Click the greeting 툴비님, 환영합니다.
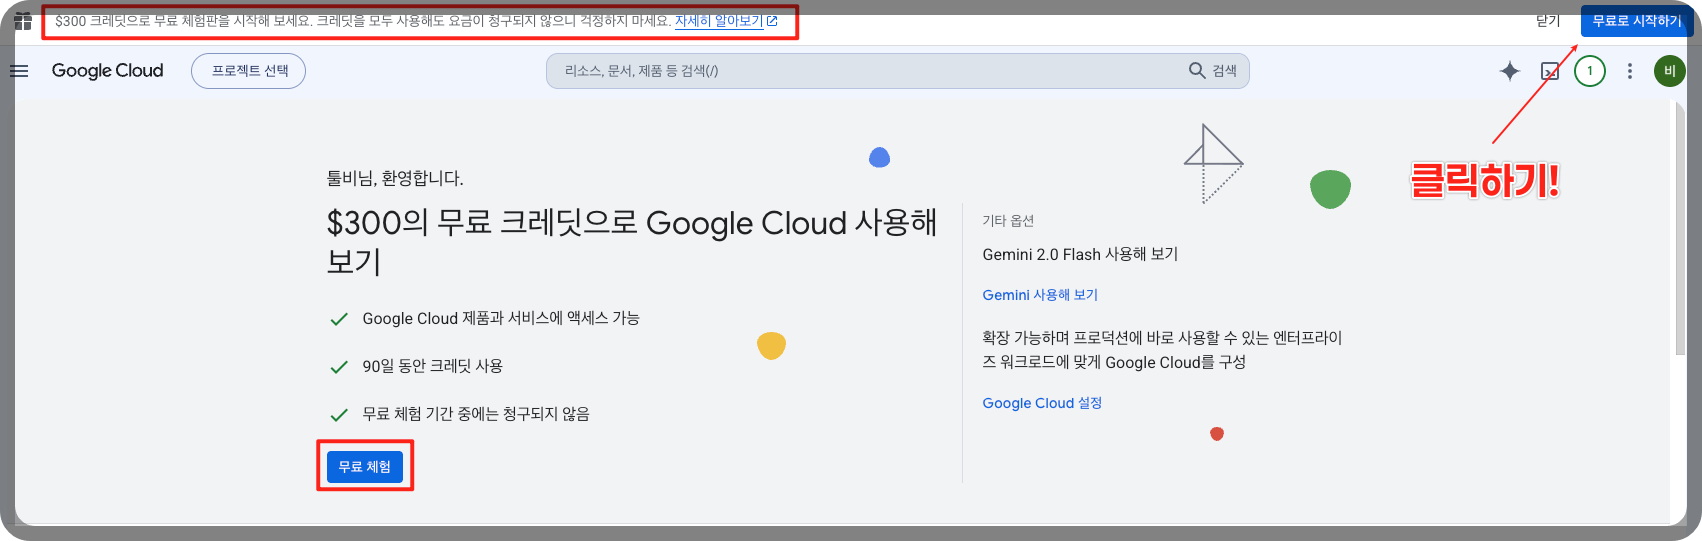 point(395,178)
